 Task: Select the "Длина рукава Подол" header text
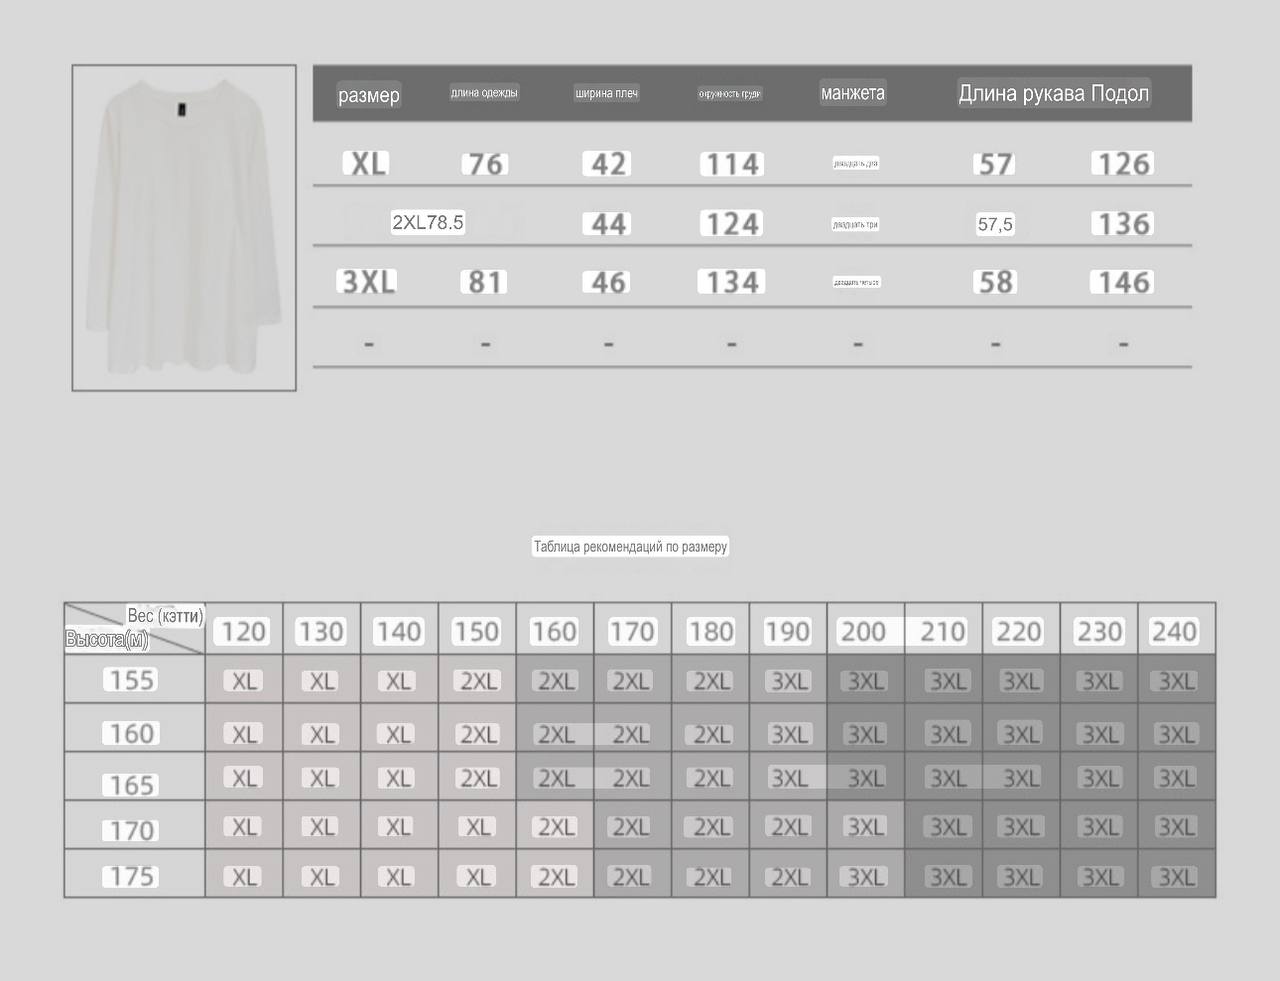click(x=1054, y=93)
